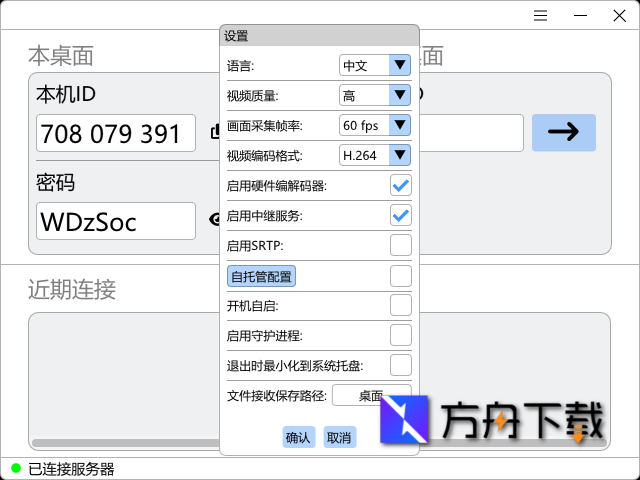Click the 已连接服务器 status text
The width and height of the screenshot is (640, 480).
[x=71, y=469]
